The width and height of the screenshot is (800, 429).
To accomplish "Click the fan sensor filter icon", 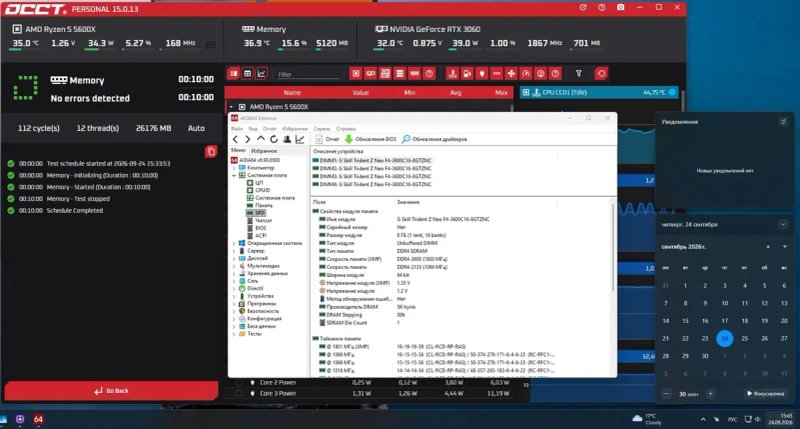I will (511, 74).
